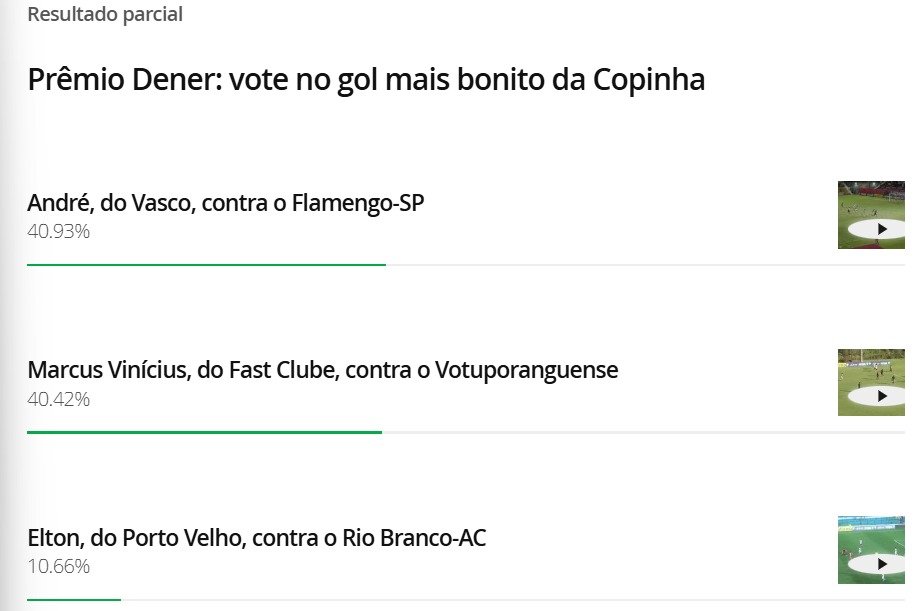Screen dimensions: 921x611
Task: Choose Marcus Vinícius as best goal
Action: point(322,370)
